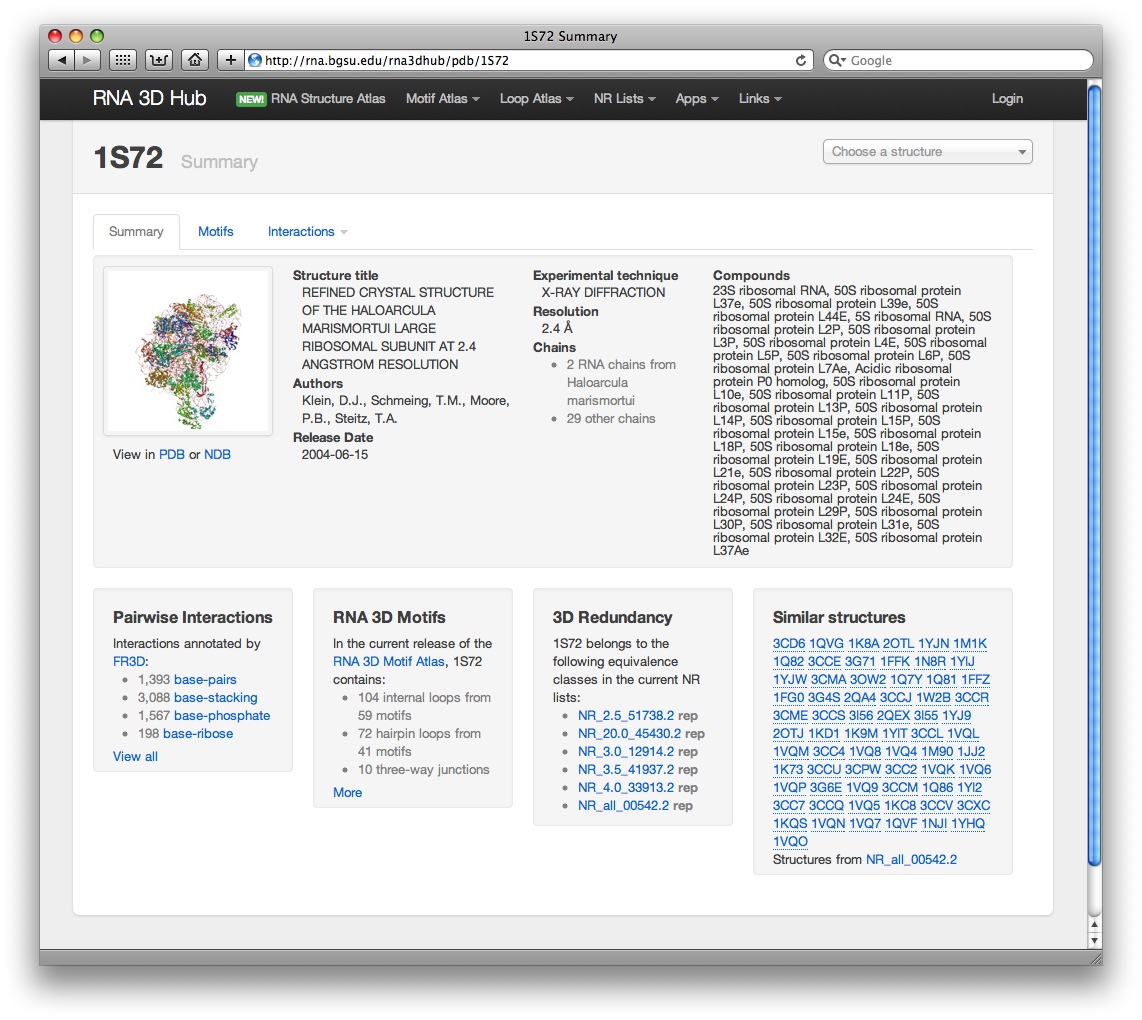Expand the Motif Atlas menu
1142x1020 pixels.
(442, 99)
